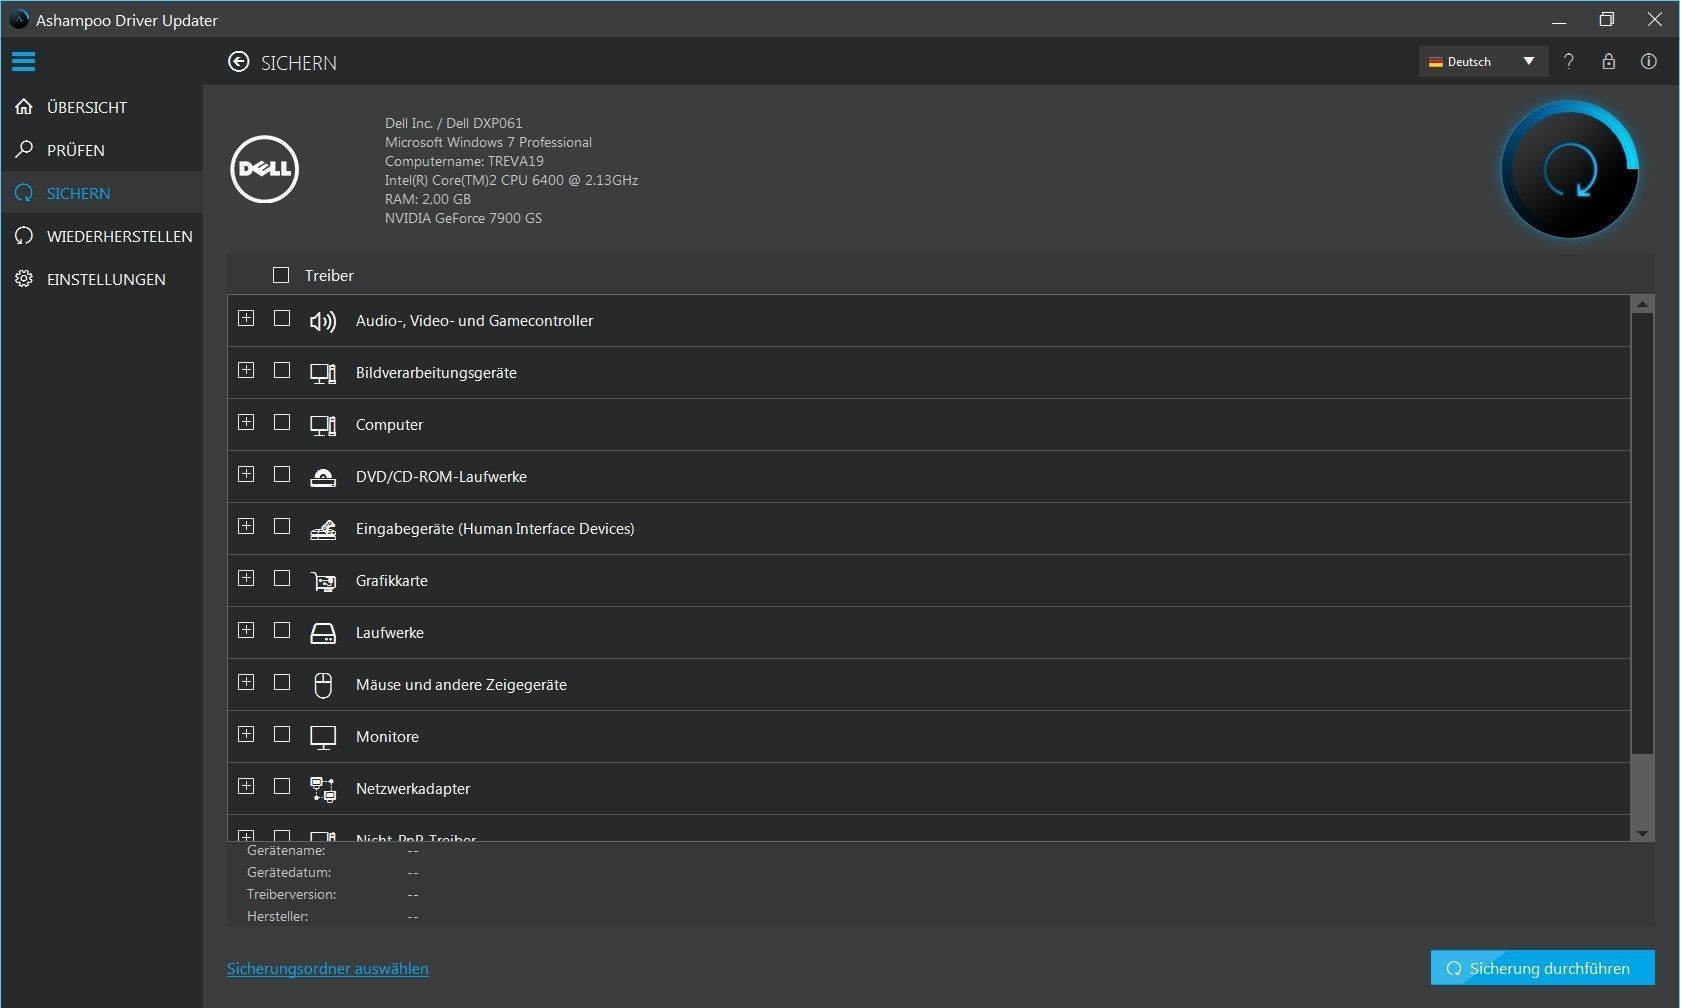Click the house icon beside ÜBERSICHT
Screen dimensions: 1682x1008
point(24,106)
